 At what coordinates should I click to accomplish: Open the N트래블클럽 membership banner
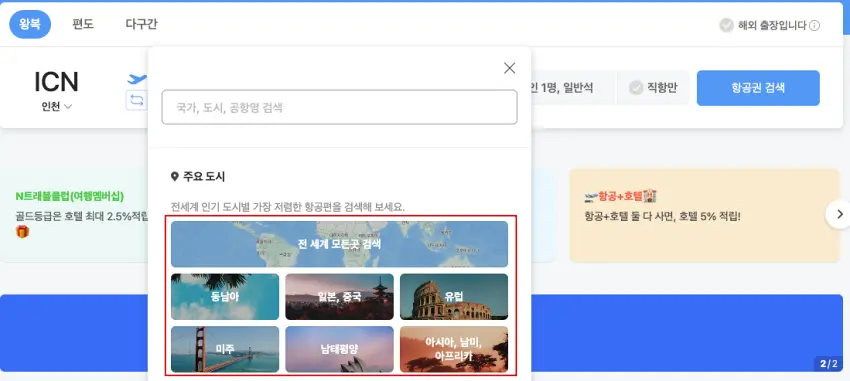tap(75, 215)
